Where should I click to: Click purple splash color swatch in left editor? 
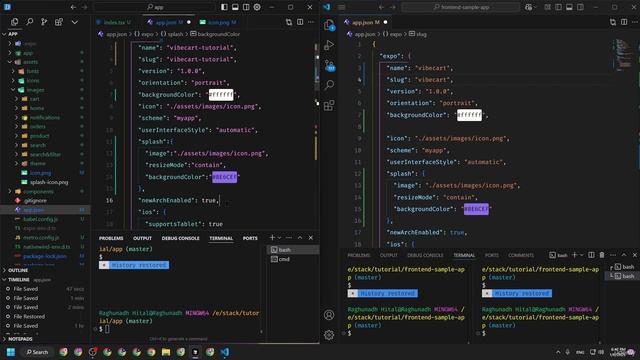click(224, 177)
